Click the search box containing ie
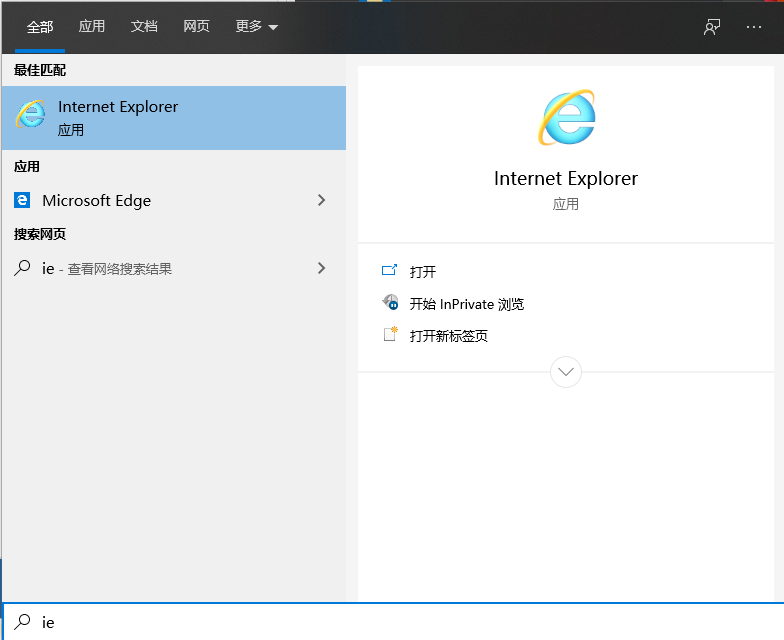This screenshot has width=784, height=640. 400,622
